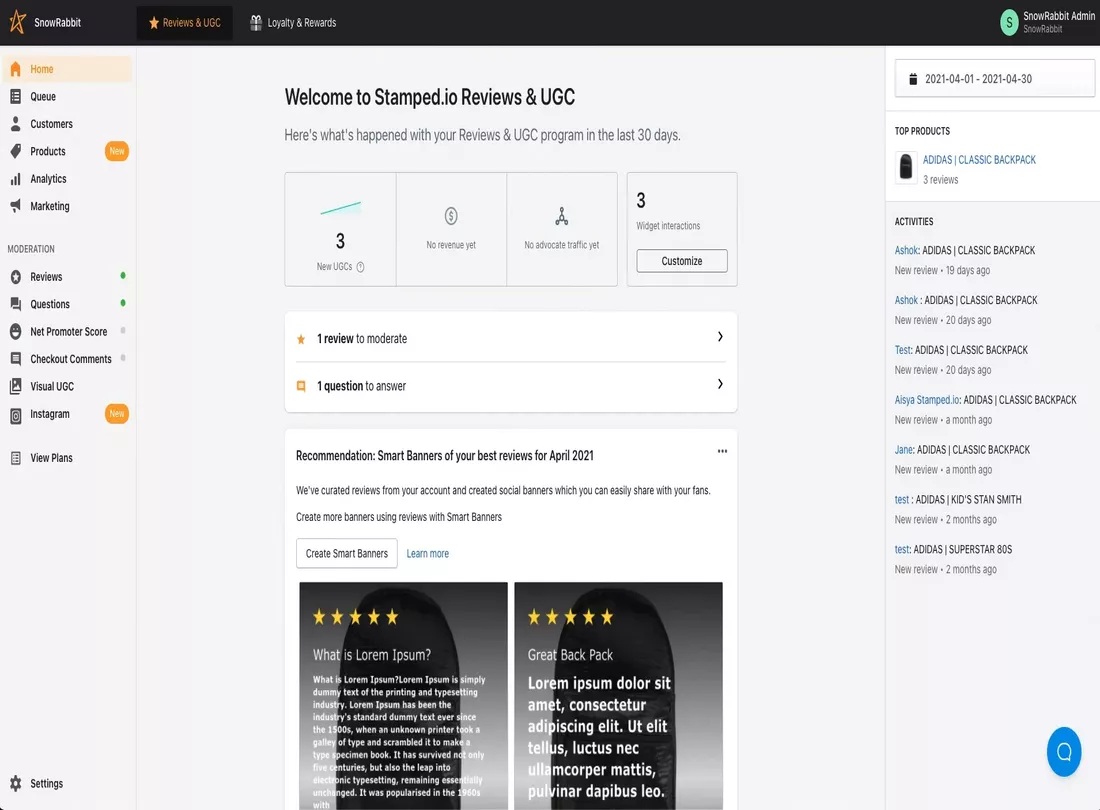Open the Analytics bar-chart icon
Image resolution: width=1100 pixels, height=810 pixels.
[15, 179]
